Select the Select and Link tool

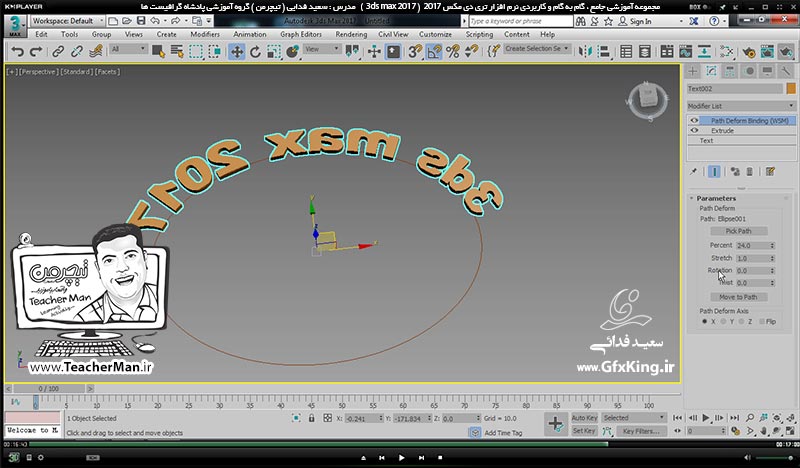click(x=58, y=52)
